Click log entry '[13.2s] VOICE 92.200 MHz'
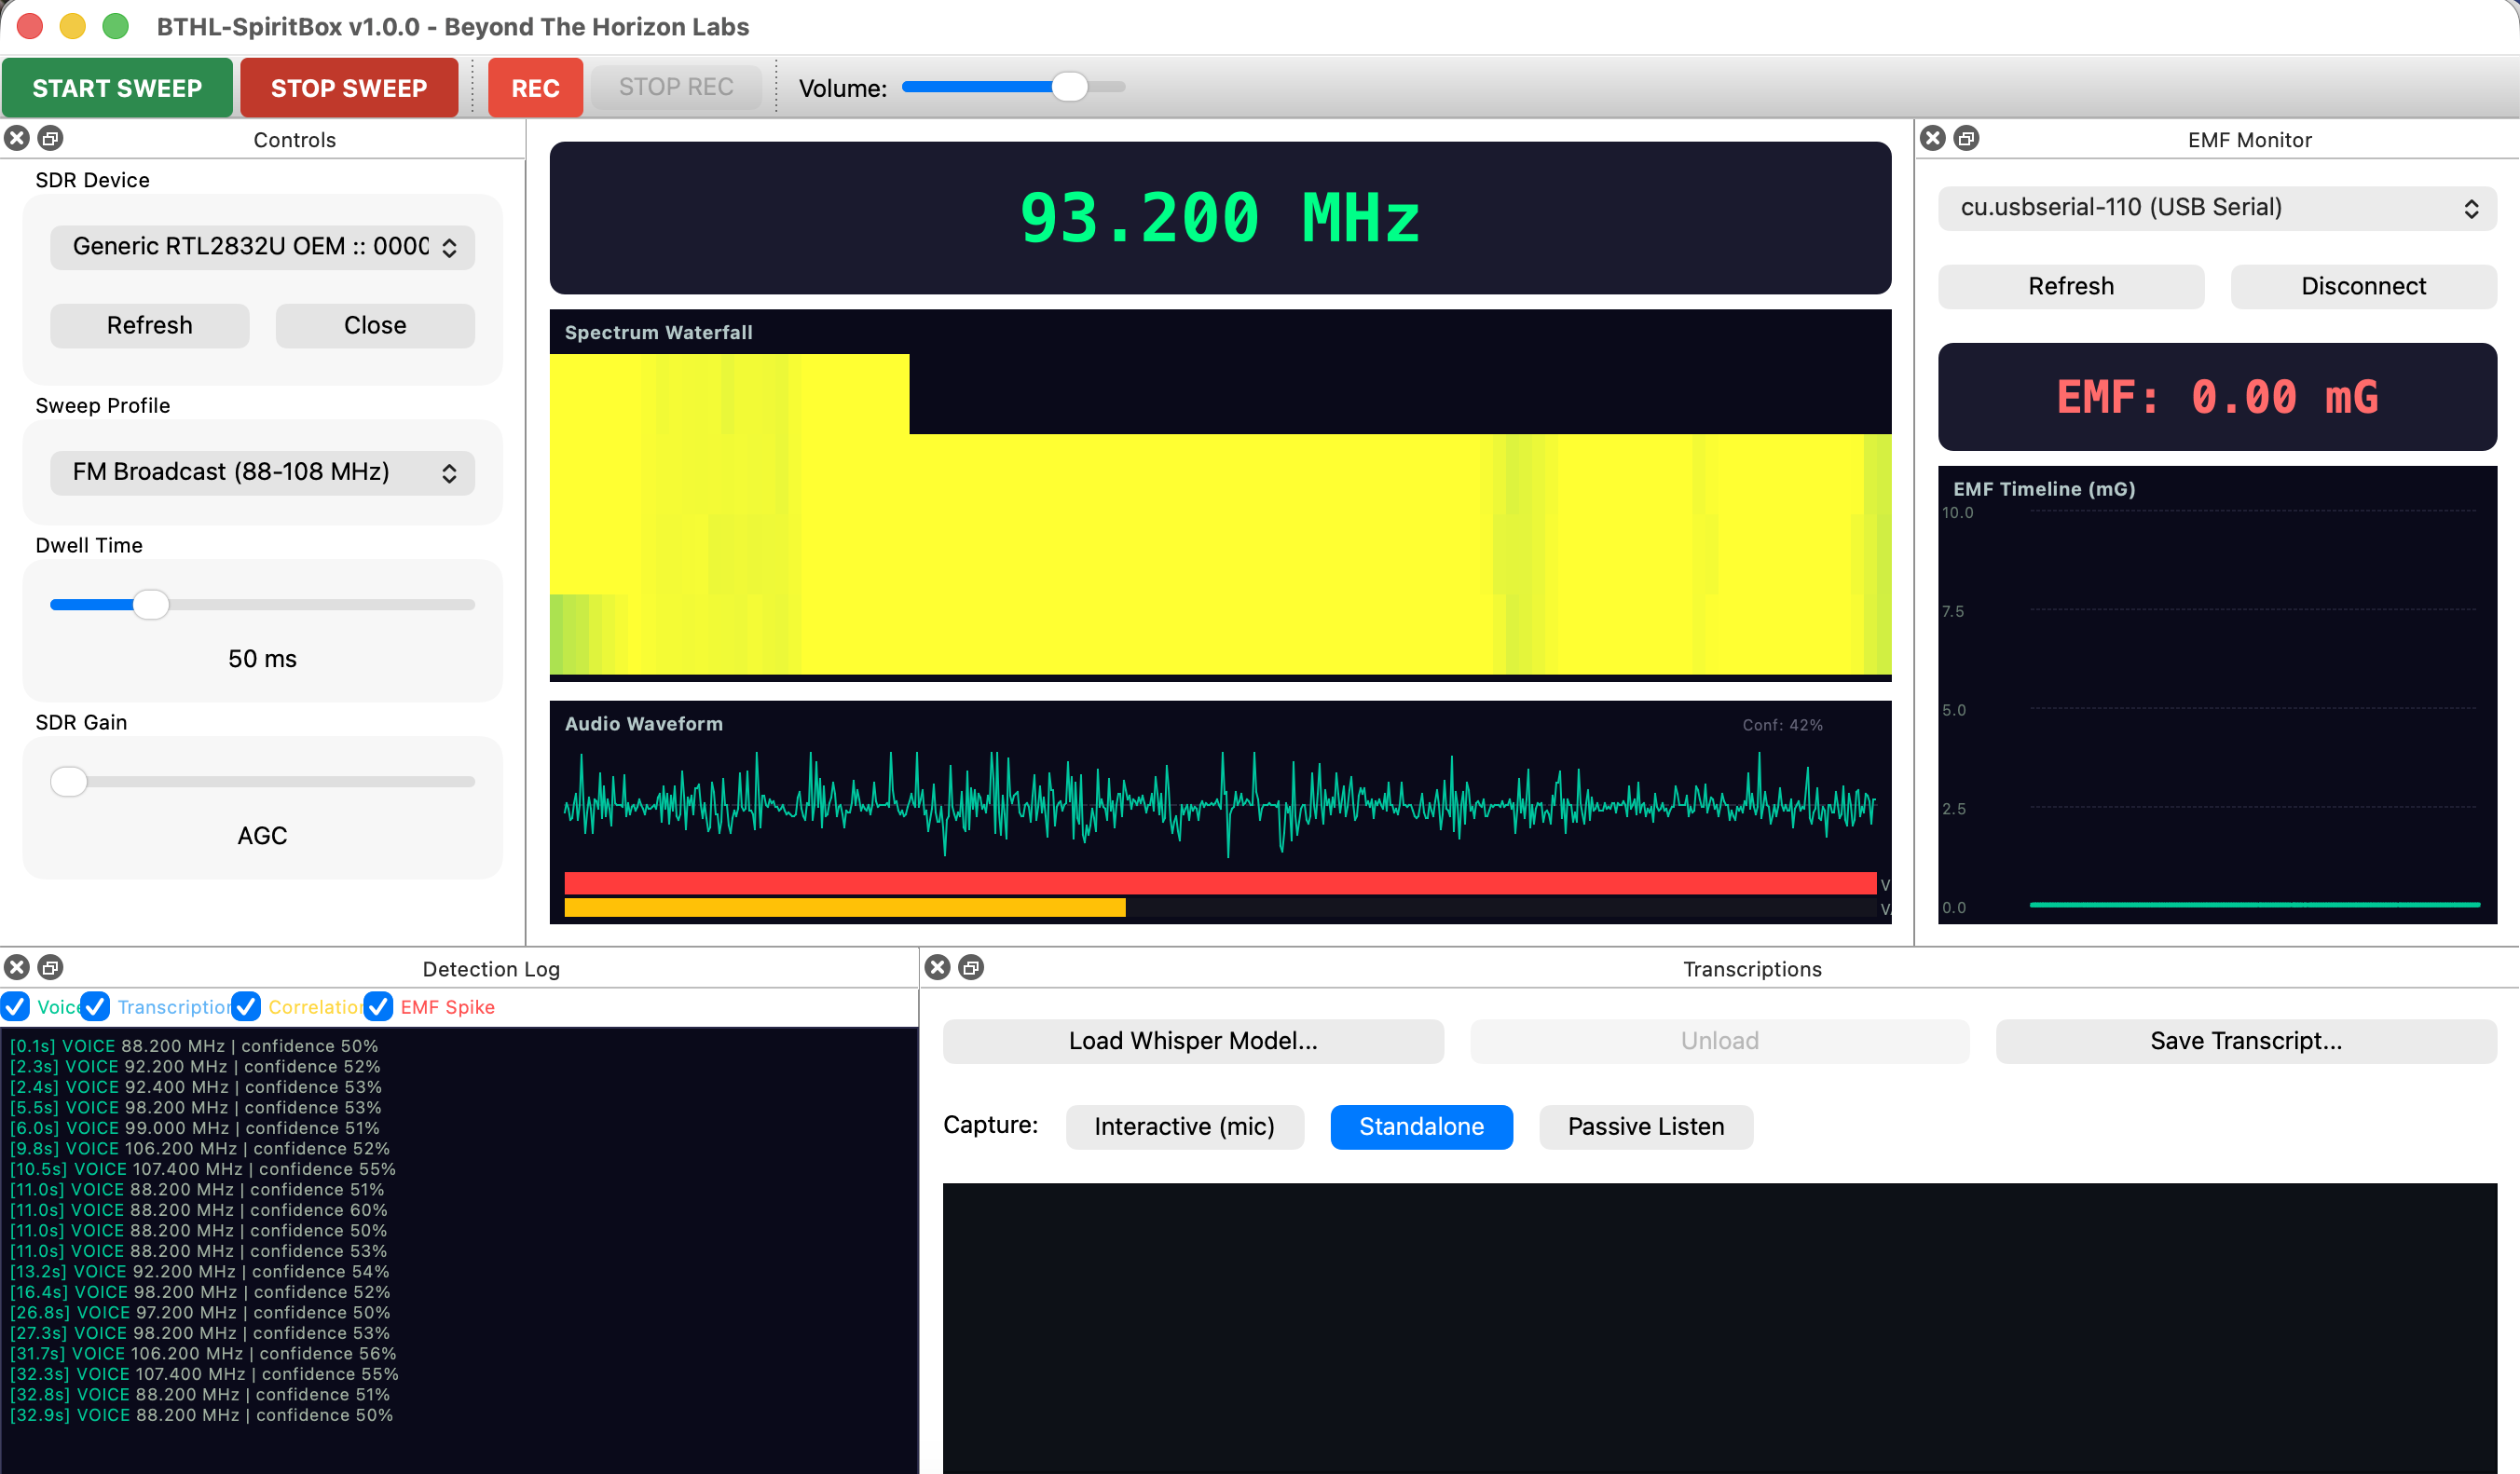Viewport: 2520px width, 1474px height. (199, 1272)
